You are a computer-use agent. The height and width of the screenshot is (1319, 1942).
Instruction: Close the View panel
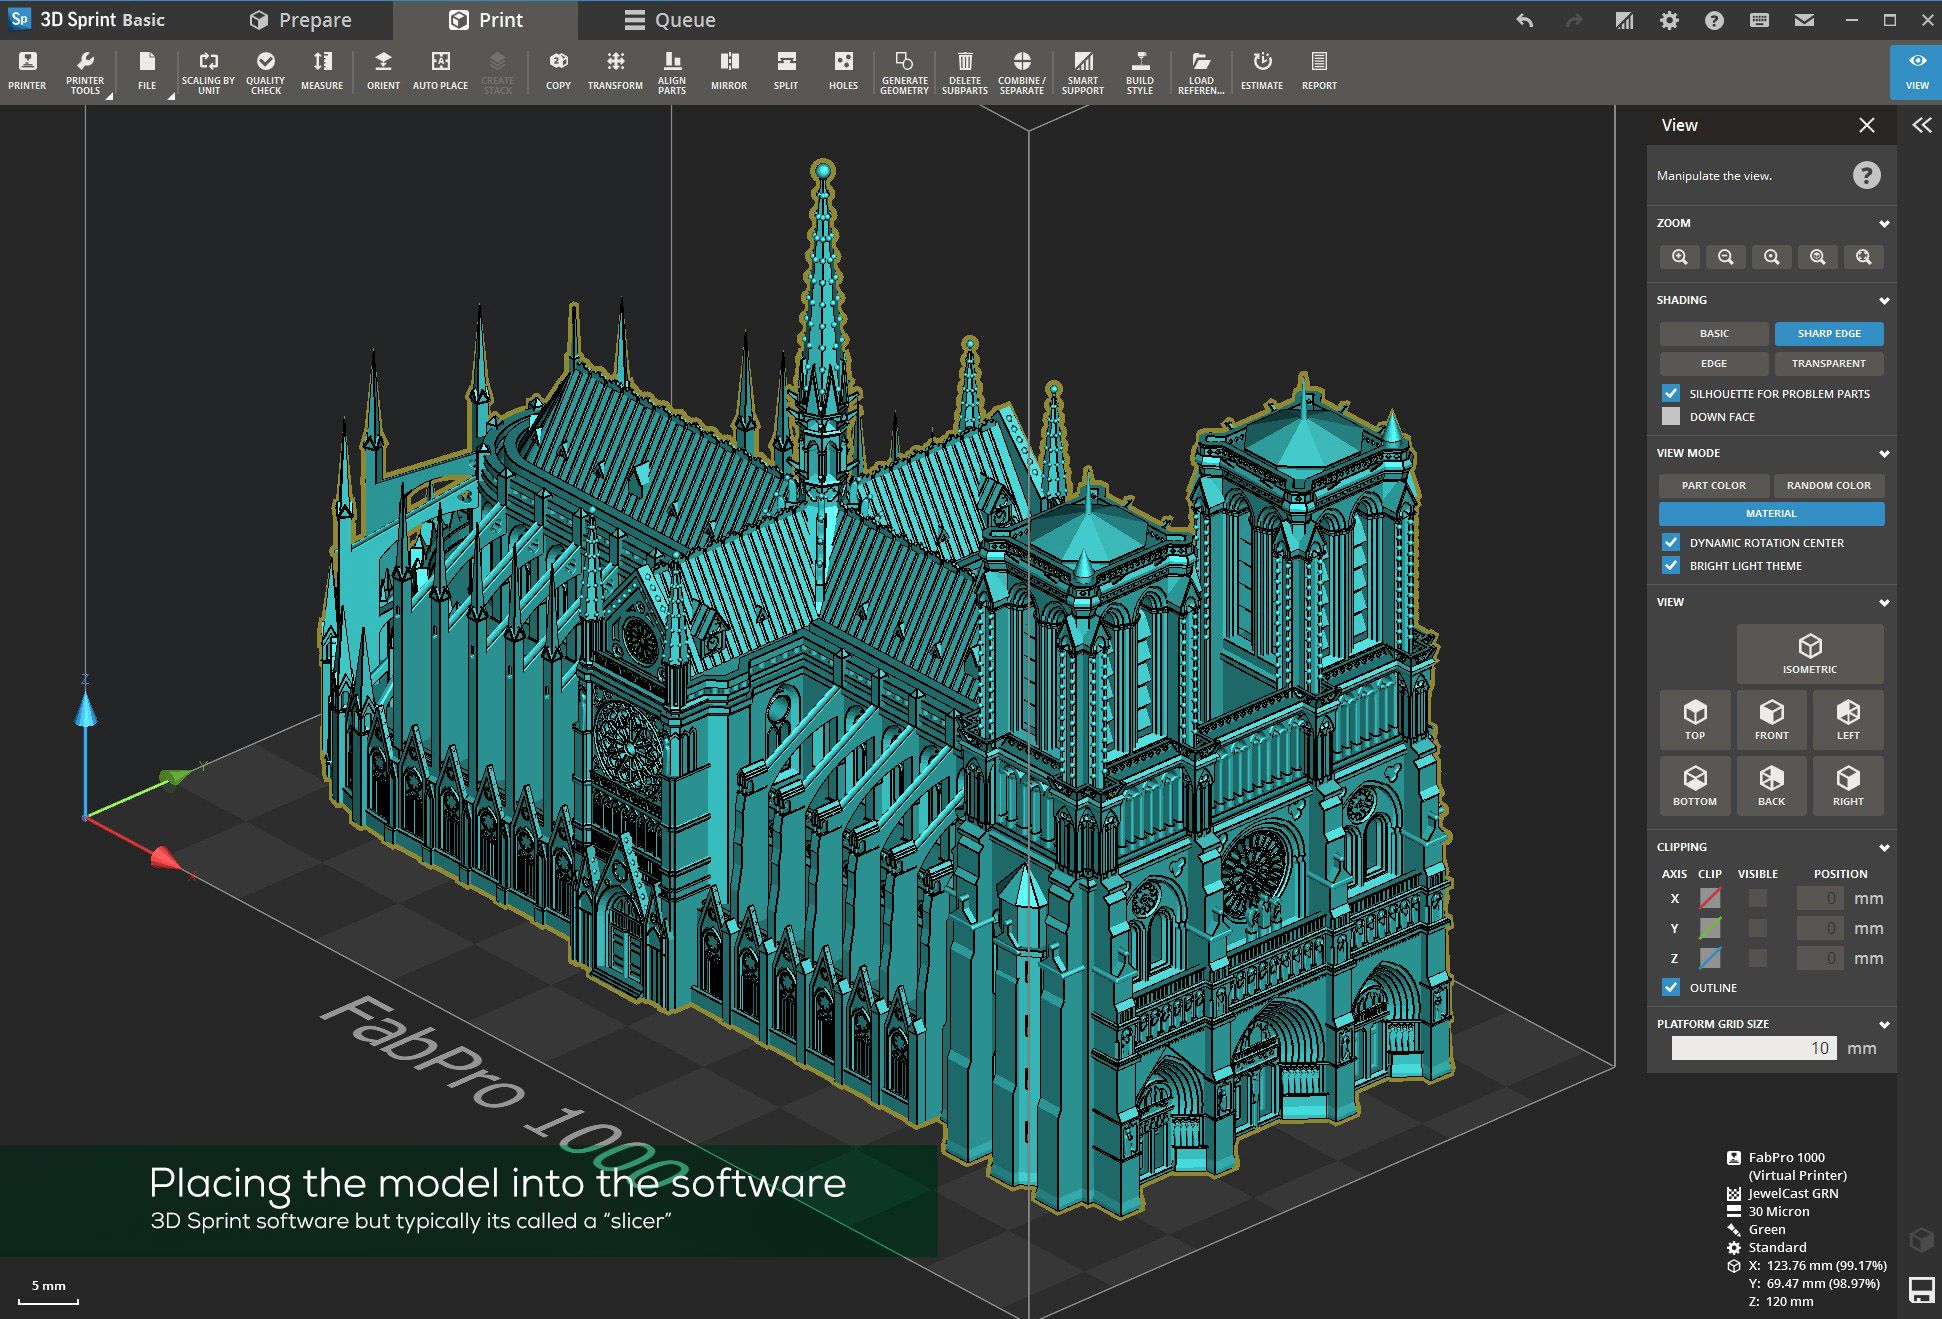[1866, 125]
